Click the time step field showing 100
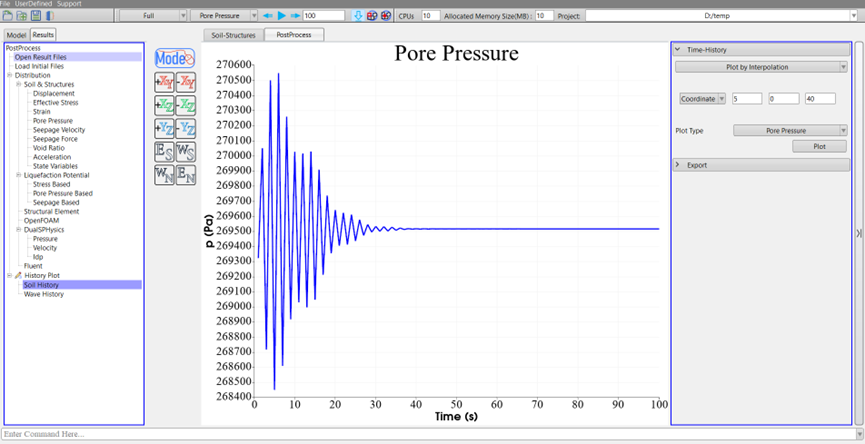 tap(324, 16)
